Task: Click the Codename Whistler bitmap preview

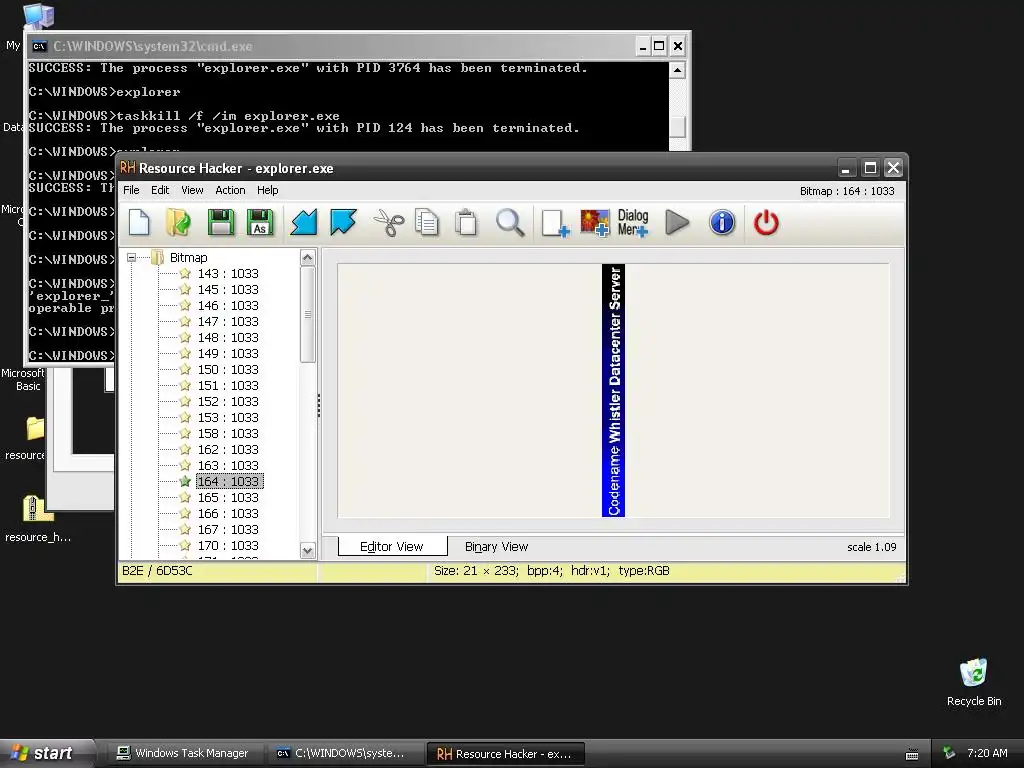Action: tap(613, 391)
